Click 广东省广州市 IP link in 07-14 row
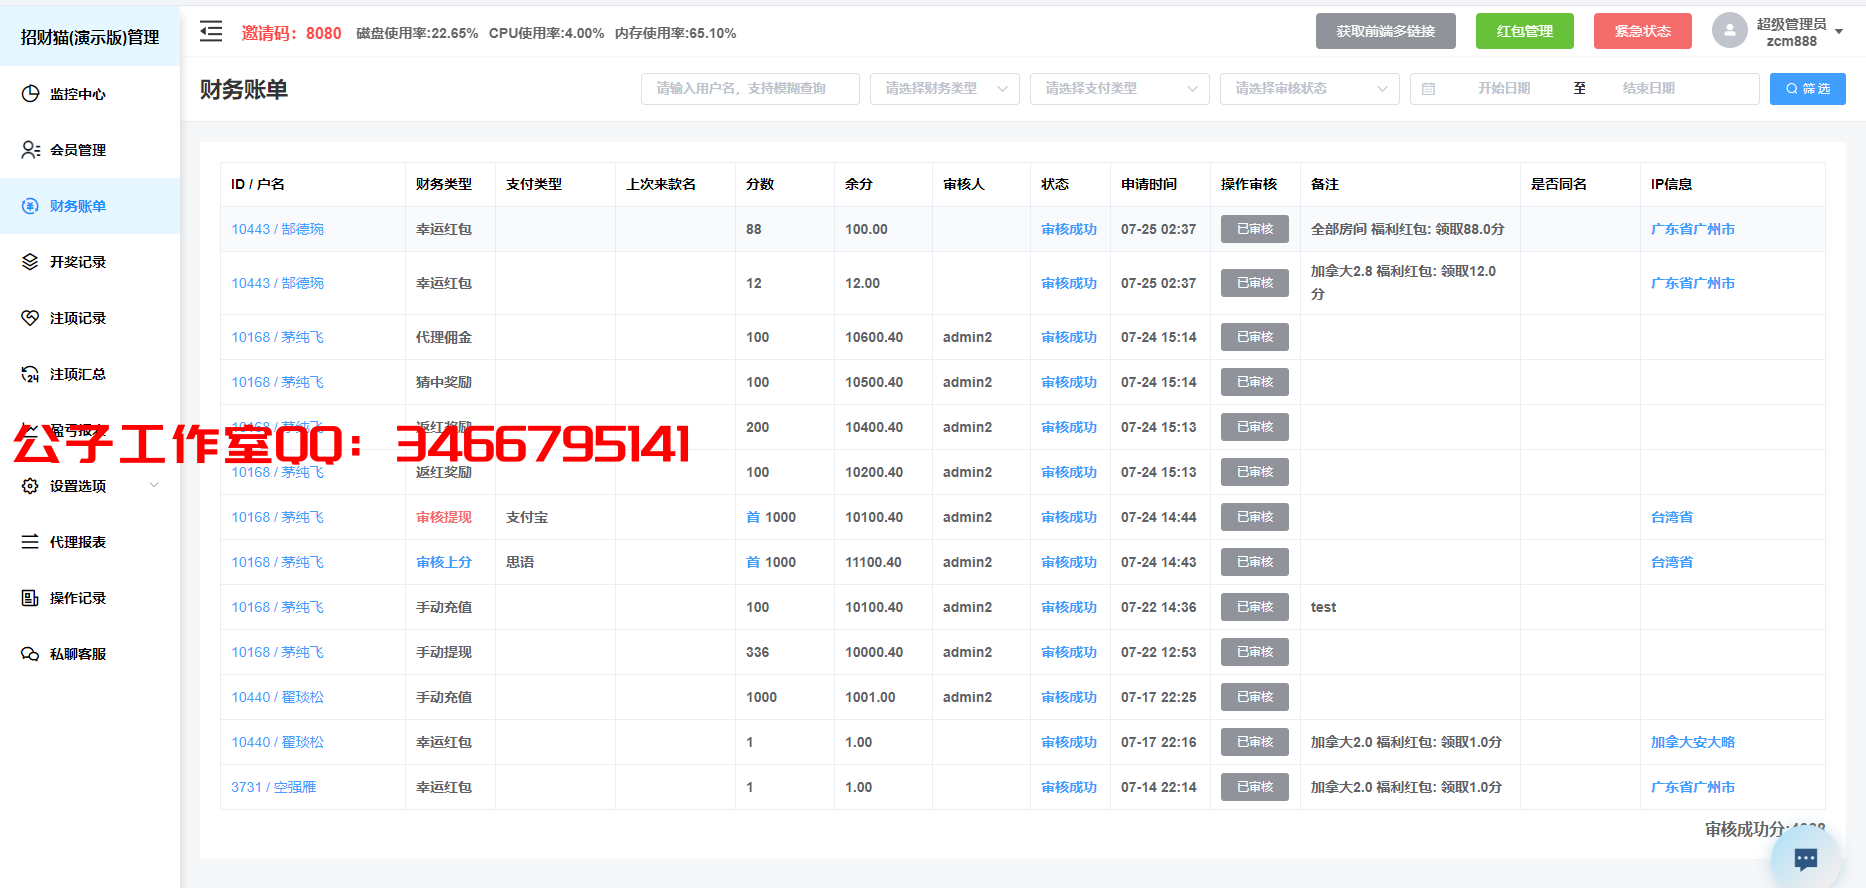The image size is (1866, 888). tap(1693, 787)
